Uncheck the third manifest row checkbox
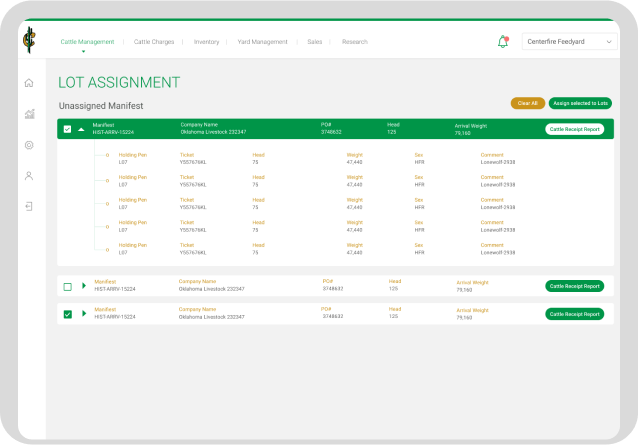Screen dimensions: 639x445 pos(67,314)
